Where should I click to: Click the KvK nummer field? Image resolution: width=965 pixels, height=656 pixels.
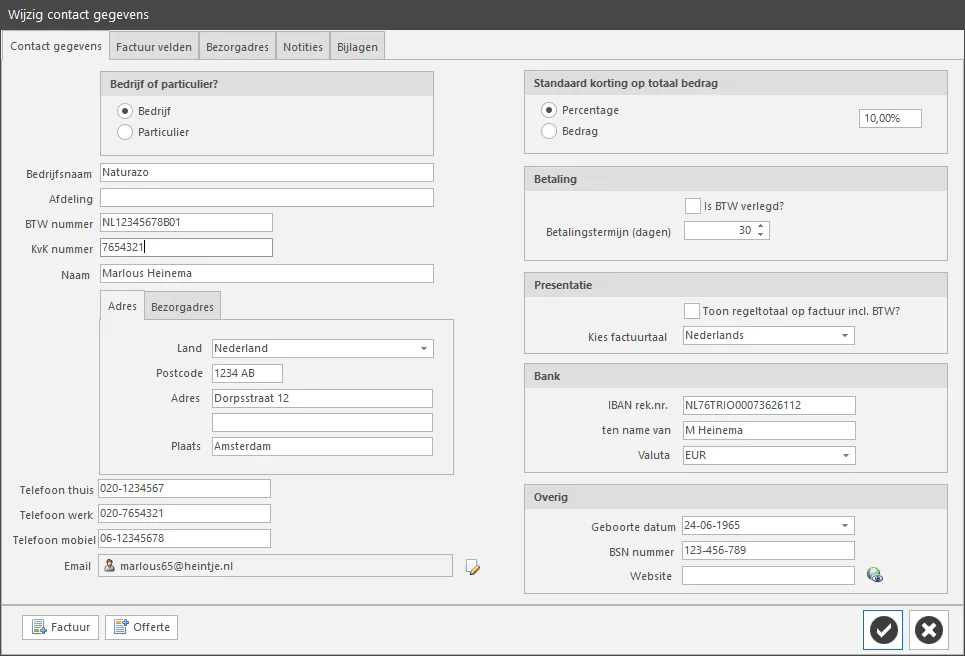(x=186, y=247)
